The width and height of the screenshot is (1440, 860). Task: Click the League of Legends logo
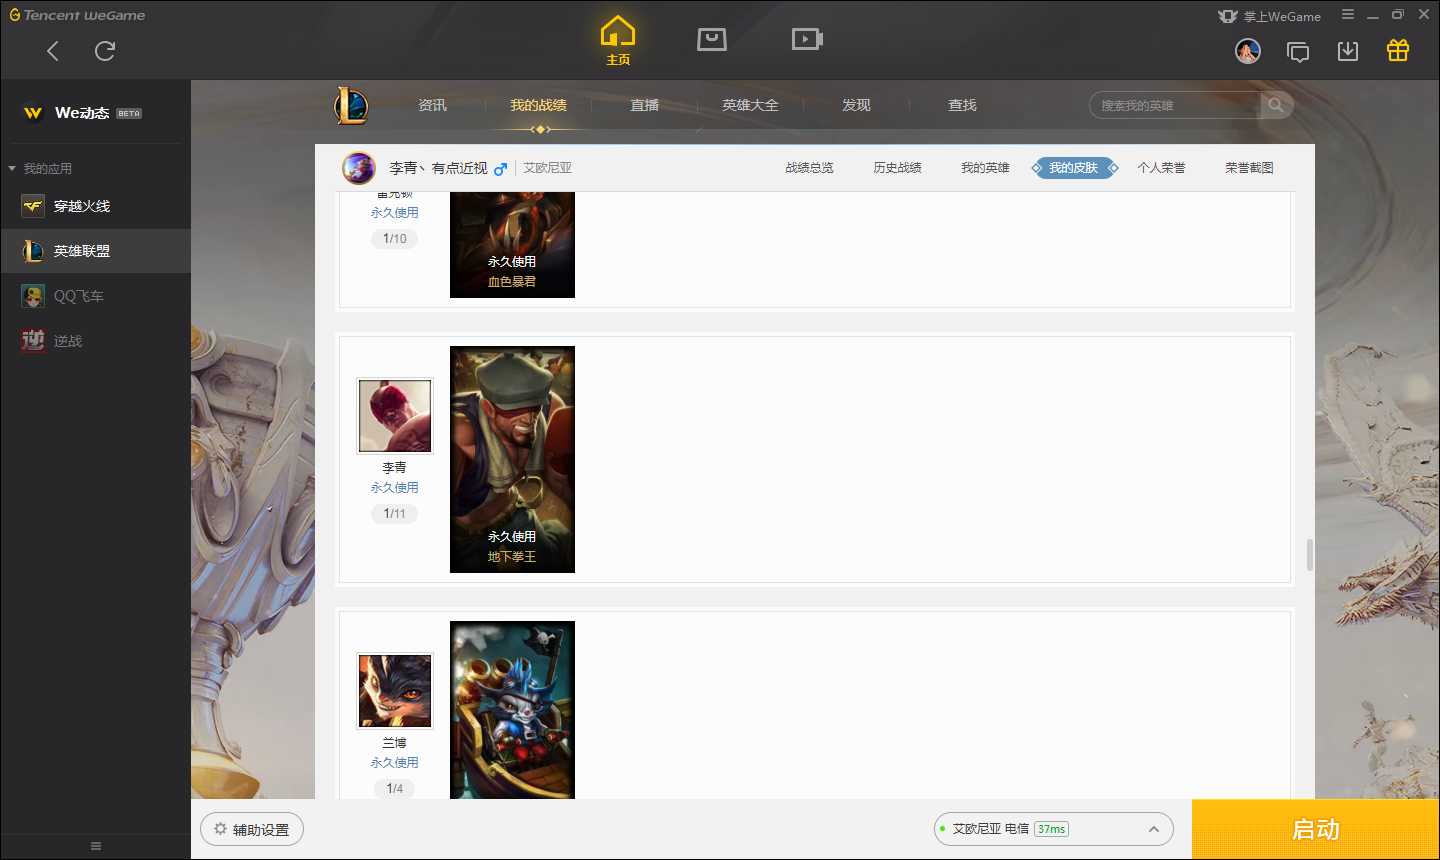(x=351, y=105)
